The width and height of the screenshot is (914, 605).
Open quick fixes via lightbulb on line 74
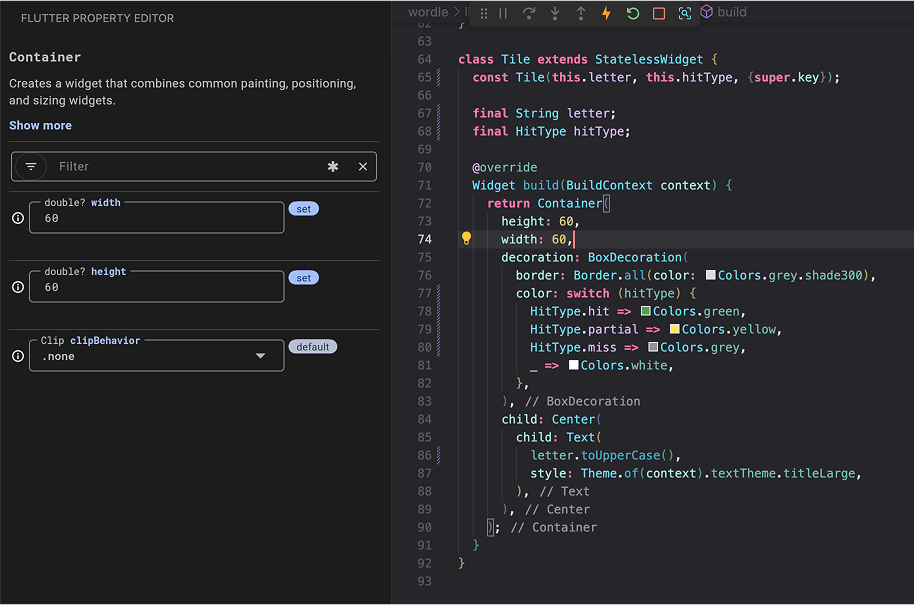tap(465, 239)
